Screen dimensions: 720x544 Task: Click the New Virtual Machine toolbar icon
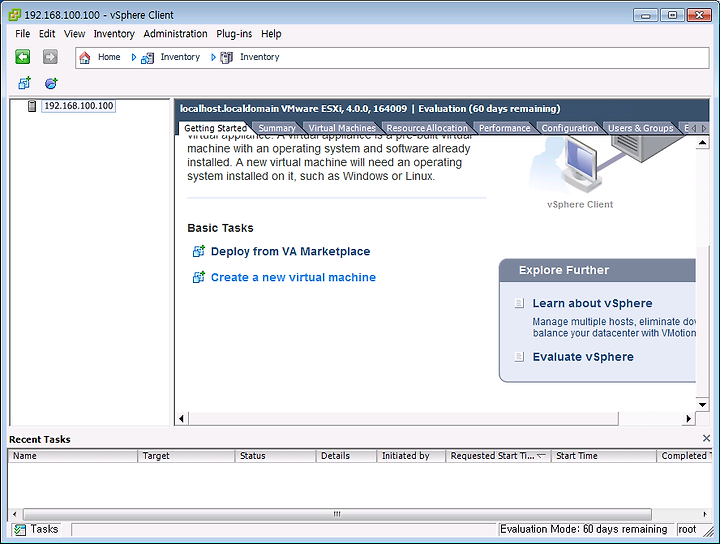[x=24, y=83]
